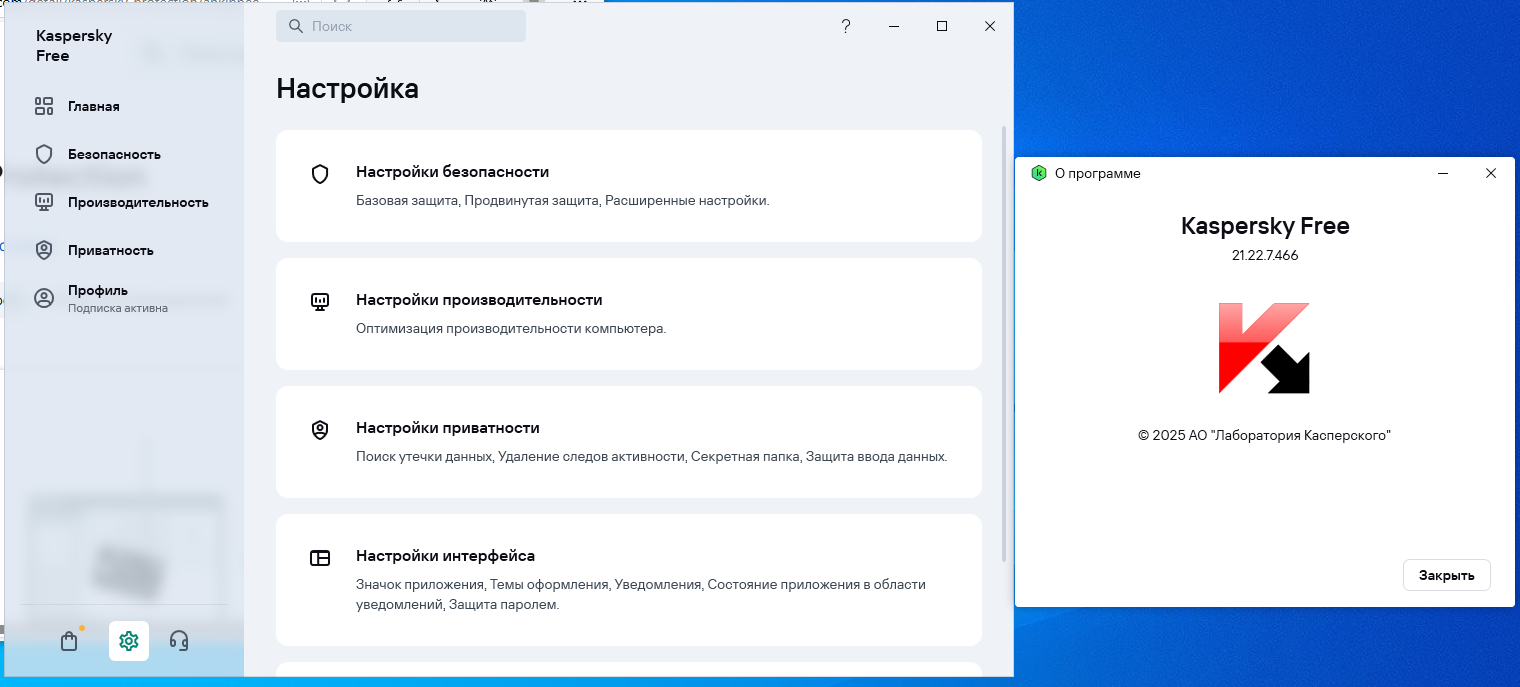Viewport: 1520px width, 687px height.
Task: Open support via the headset icon
Action: pos(179,641)
